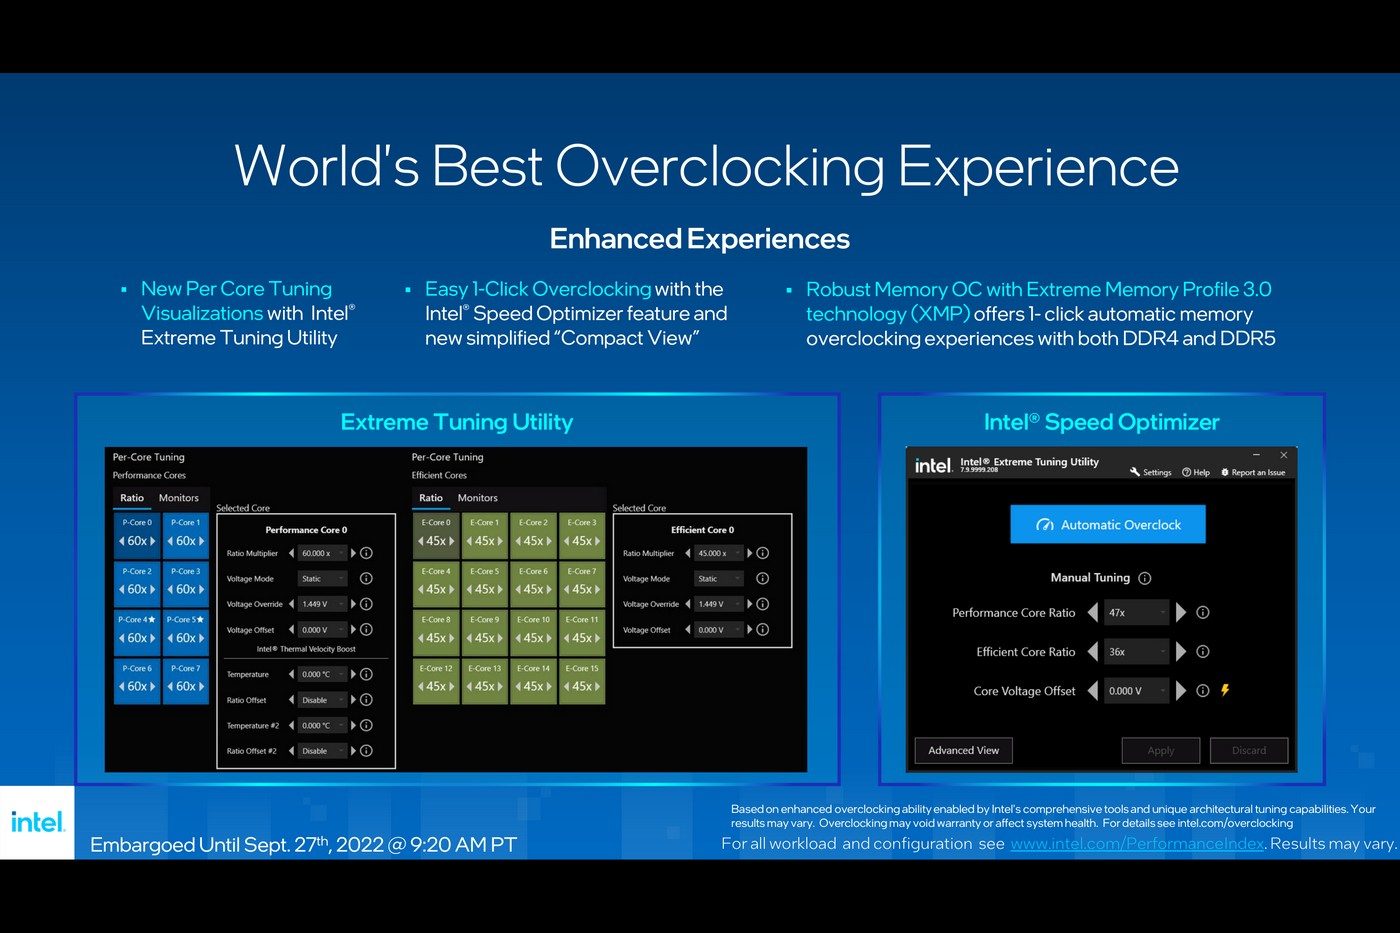This screenshot has width=1400, height=933.
Task: Select the P-Core 0 tile
Action: click(x=137, y=534)
